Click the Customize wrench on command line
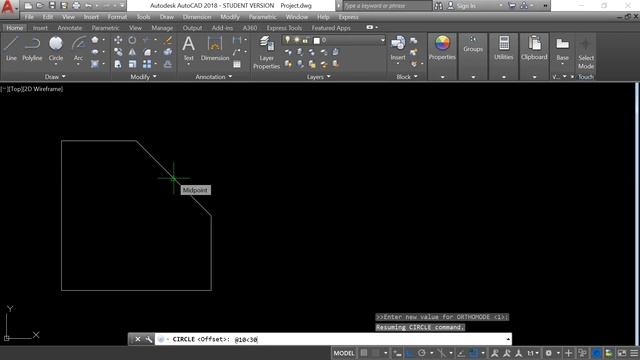The width and height of the screenshot is (640, 360). (149, 339)
